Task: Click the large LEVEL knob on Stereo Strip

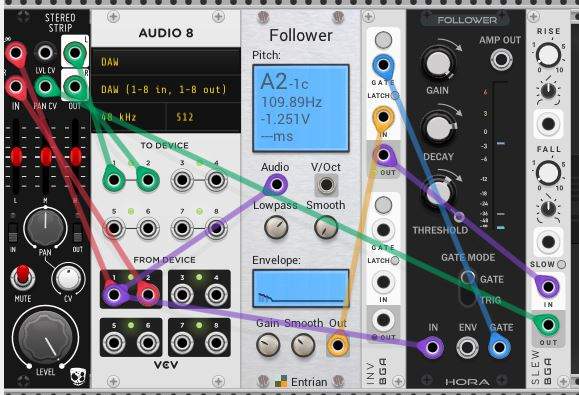Action: (45, 338)
